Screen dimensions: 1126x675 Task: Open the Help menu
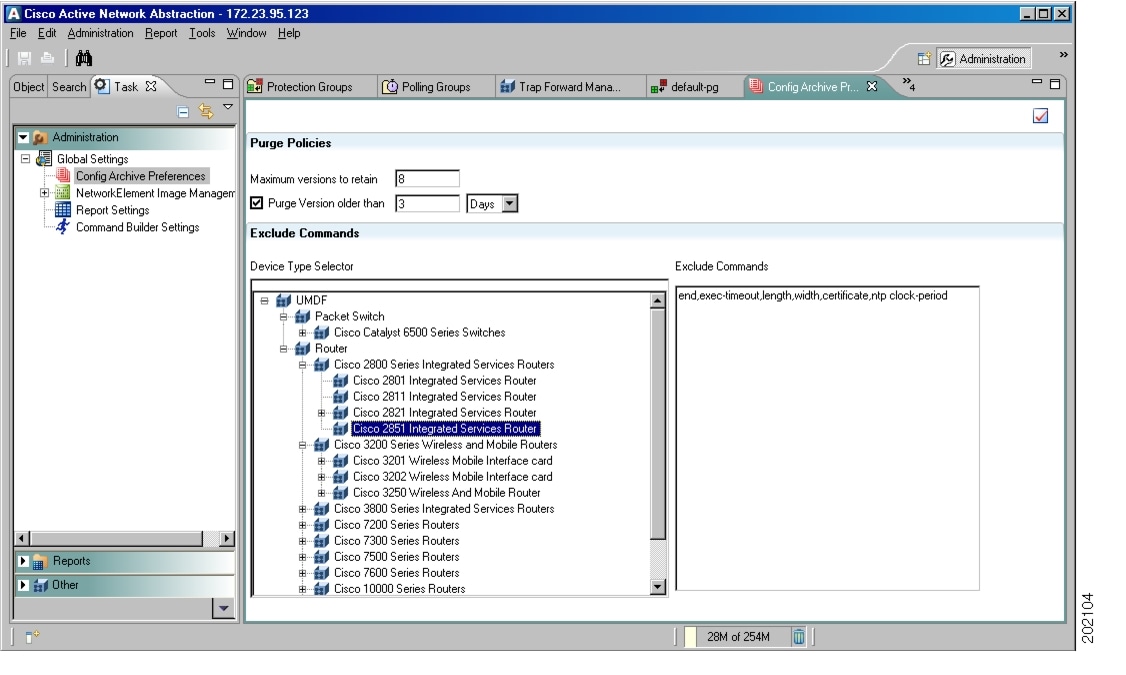click(289, 33)
